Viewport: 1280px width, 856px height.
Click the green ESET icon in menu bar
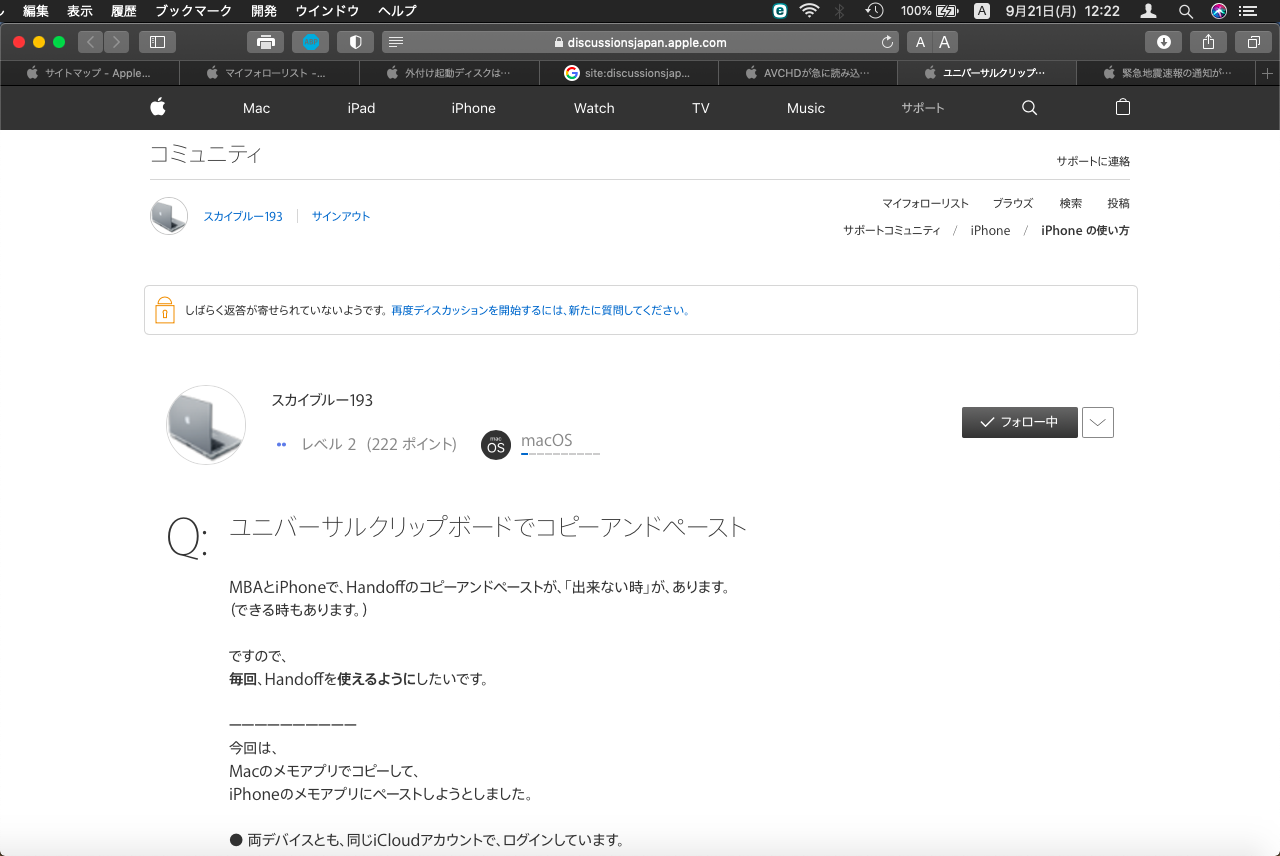[780, 11]
